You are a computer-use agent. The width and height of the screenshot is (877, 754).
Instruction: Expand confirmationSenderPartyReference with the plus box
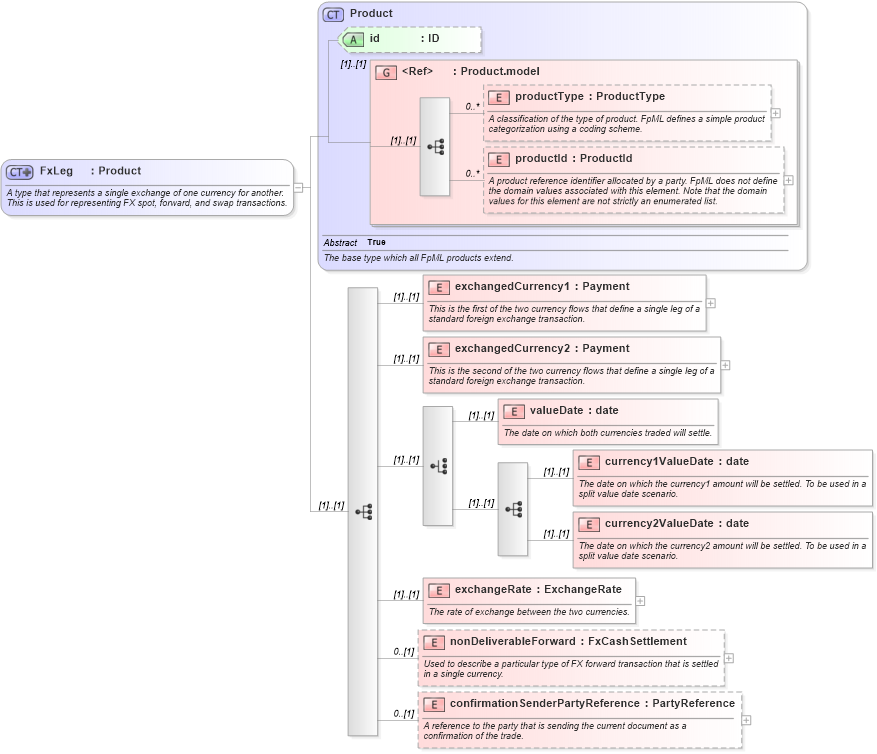click(745, 720)
